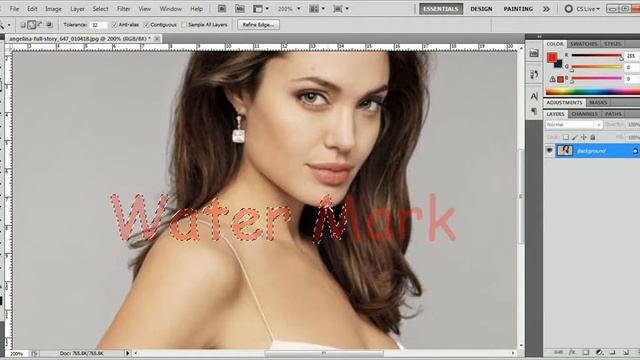Image resolution: width=640 pixels, height=360 pixels.
Task: Select the Add to selection mode icon
Action: 31,25
